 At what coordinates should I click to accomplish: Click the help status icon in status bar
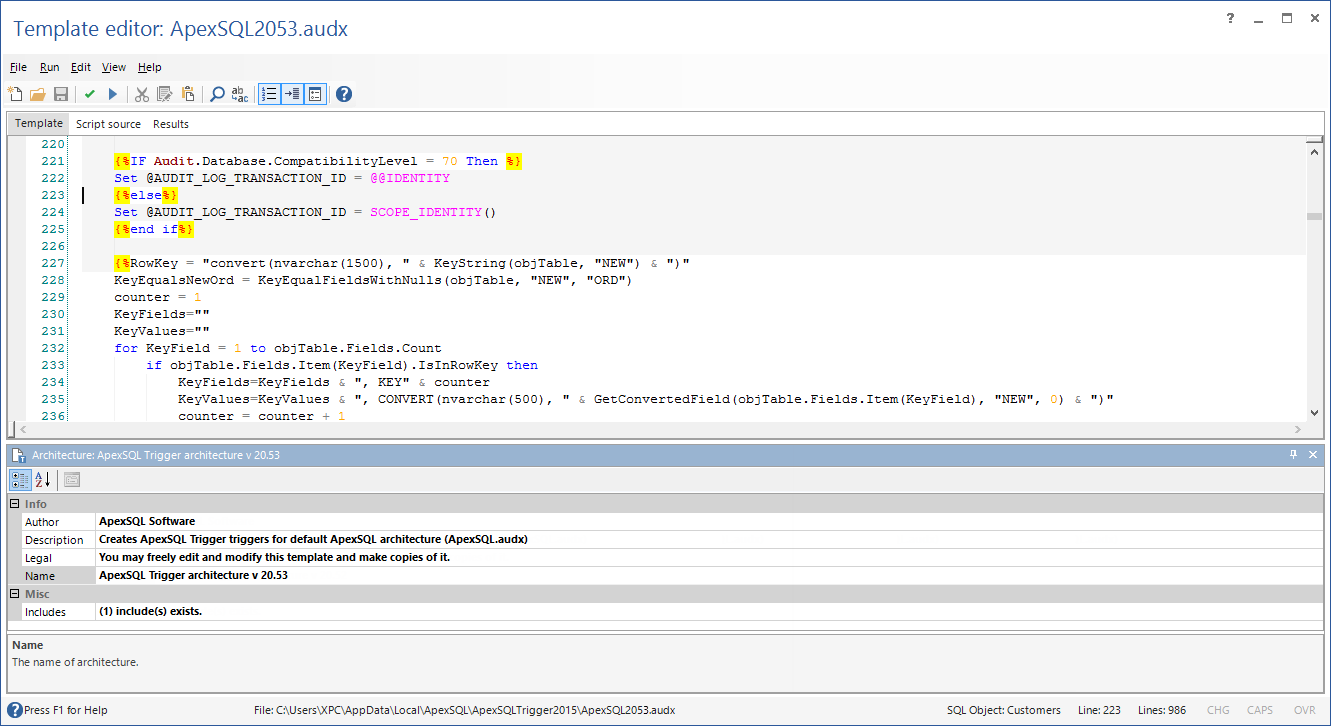15,710
